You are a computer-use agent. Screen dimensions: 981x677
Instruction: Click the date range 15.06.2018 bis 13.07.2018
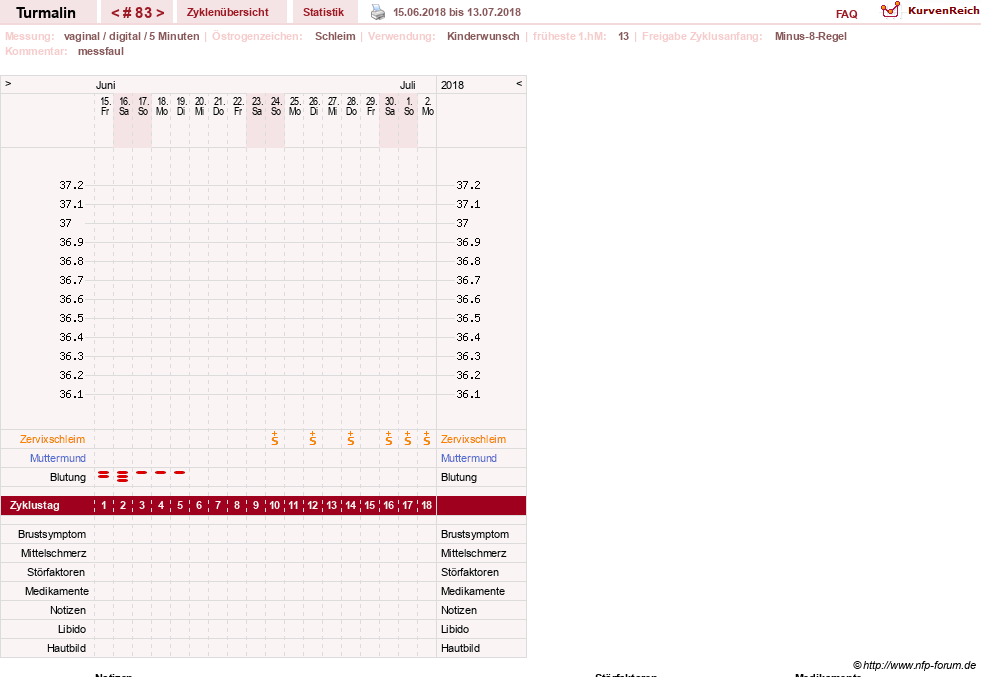(x=457, y=12)
